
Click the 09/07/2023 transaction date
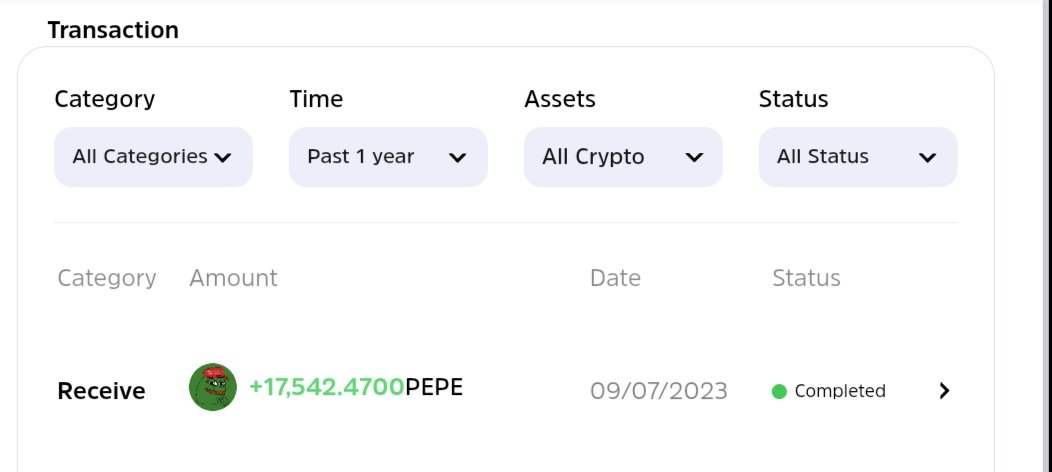(x=659, y=391)
